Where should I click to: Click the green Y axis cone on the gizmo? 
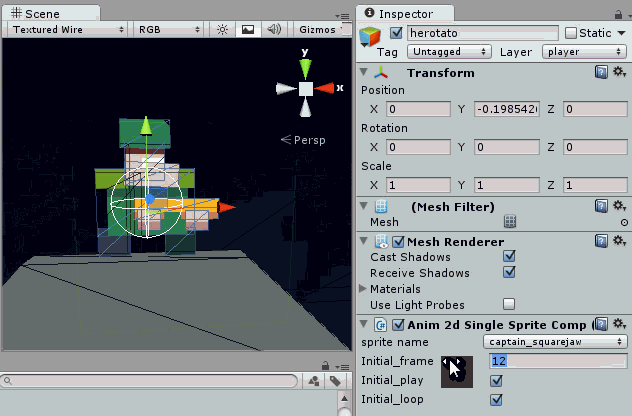tap(305, 68)
